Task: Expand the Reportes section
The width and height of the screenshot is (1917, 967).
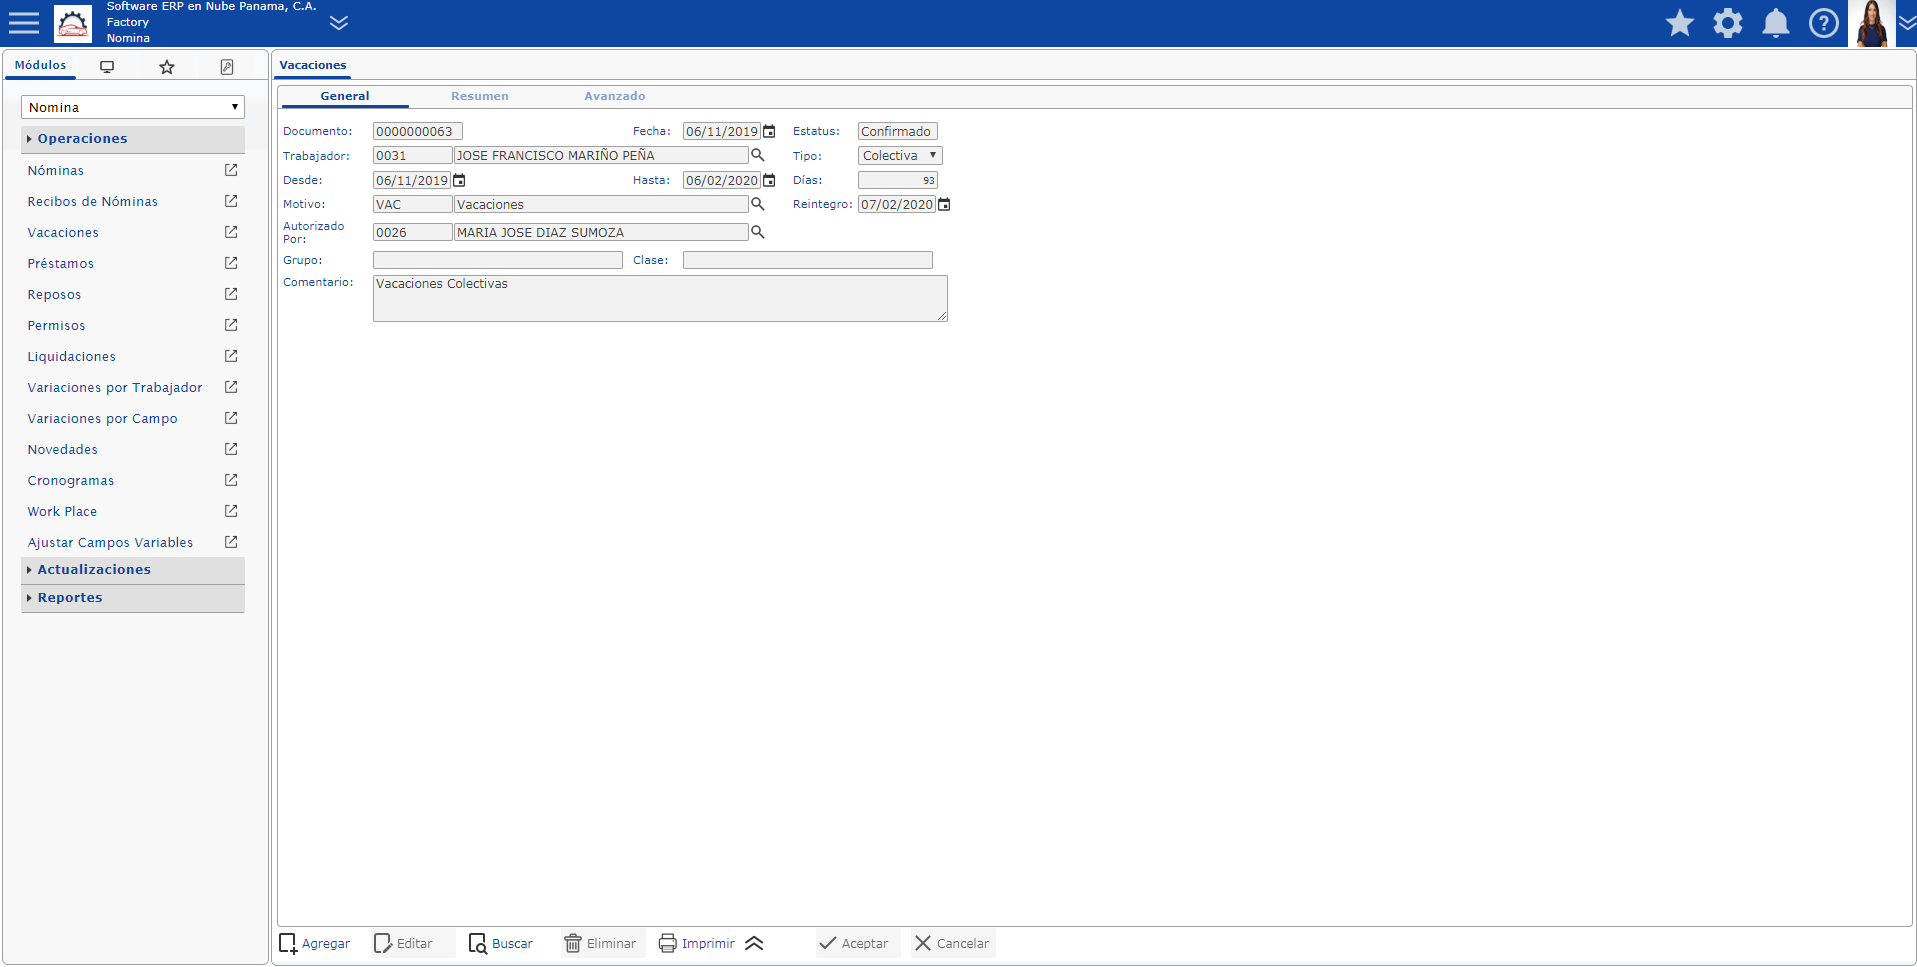Action: tap(133, 598)
